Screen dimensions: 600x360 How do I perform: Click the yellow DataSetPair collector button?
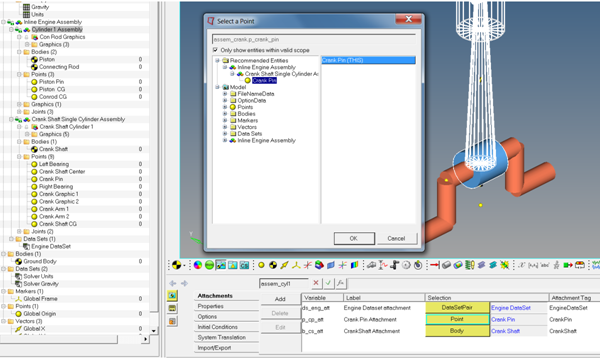(457, 308)
